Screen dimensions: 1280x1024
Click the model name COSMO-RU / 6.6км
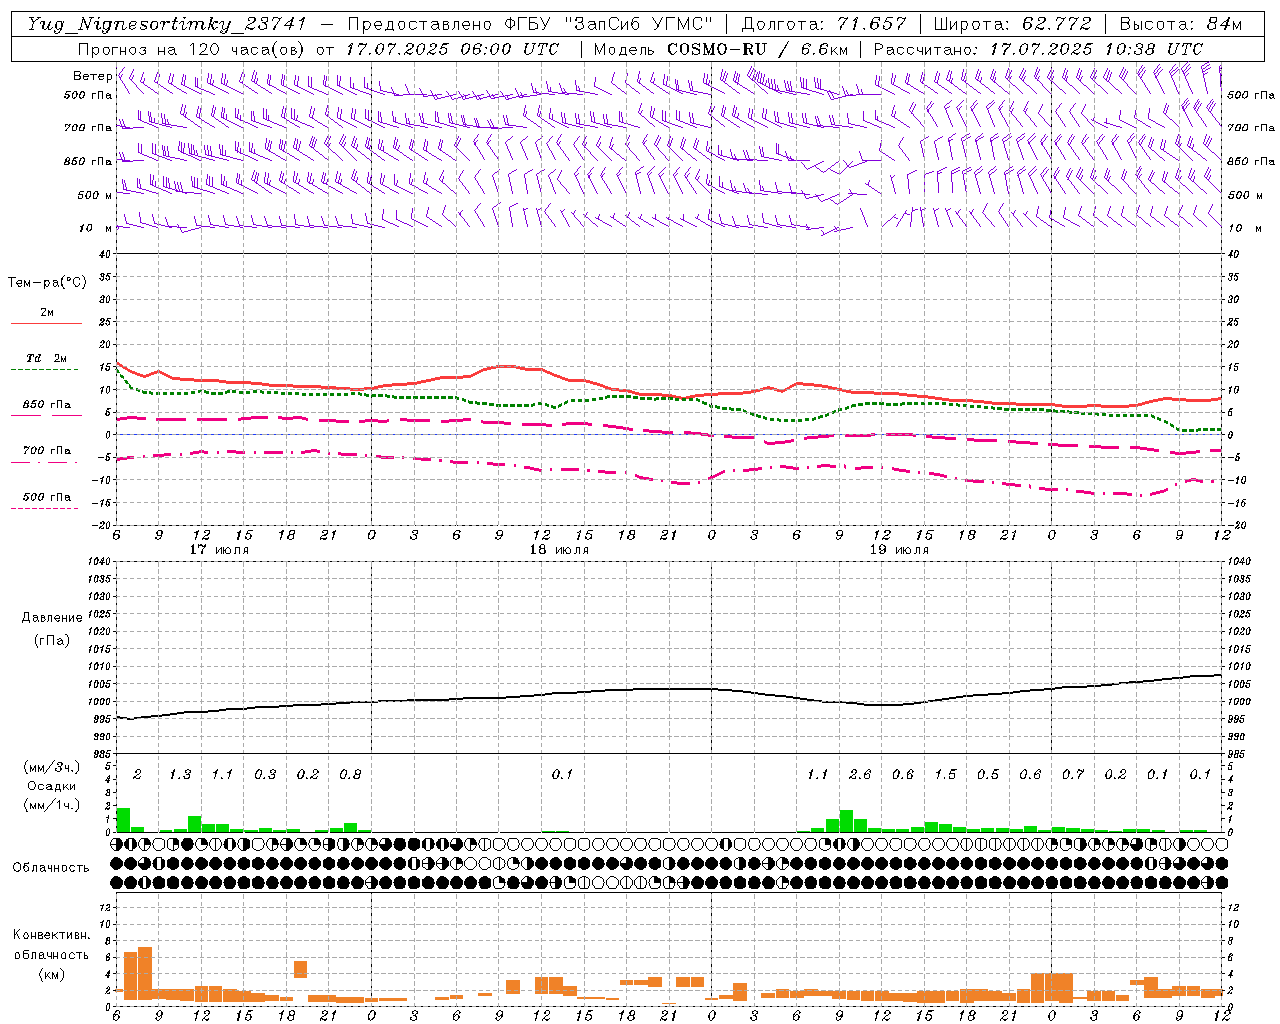(x=757, y=49)
